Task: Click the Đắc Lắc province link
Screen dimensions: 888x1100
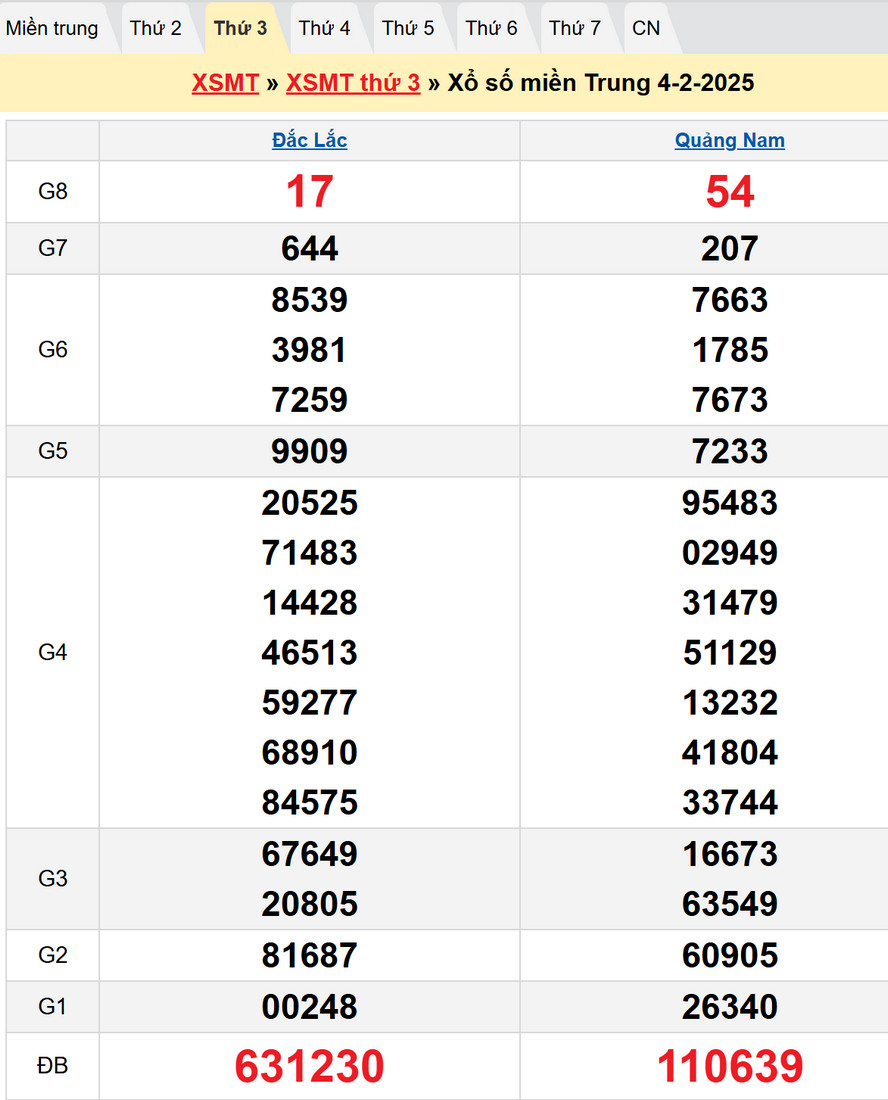Action: pyautogui.click(x=309, y=141)
